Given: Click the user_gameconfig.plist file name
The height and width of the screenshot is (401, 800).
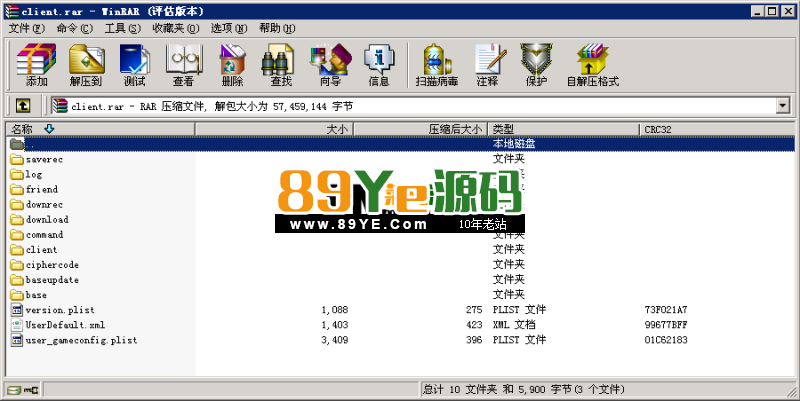Looking at the screenshot, I should coord(82,340).
